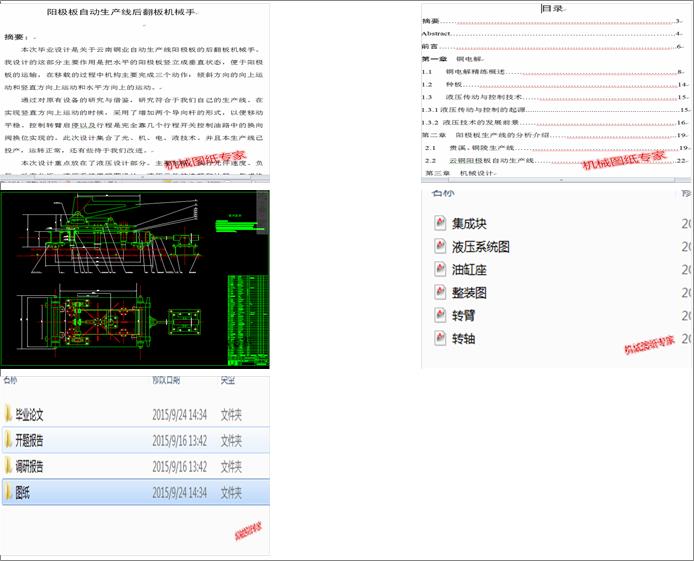694x561 pixels.
Task: Click the horizontal scrollbar under the contents page
Action: [555, 180]
